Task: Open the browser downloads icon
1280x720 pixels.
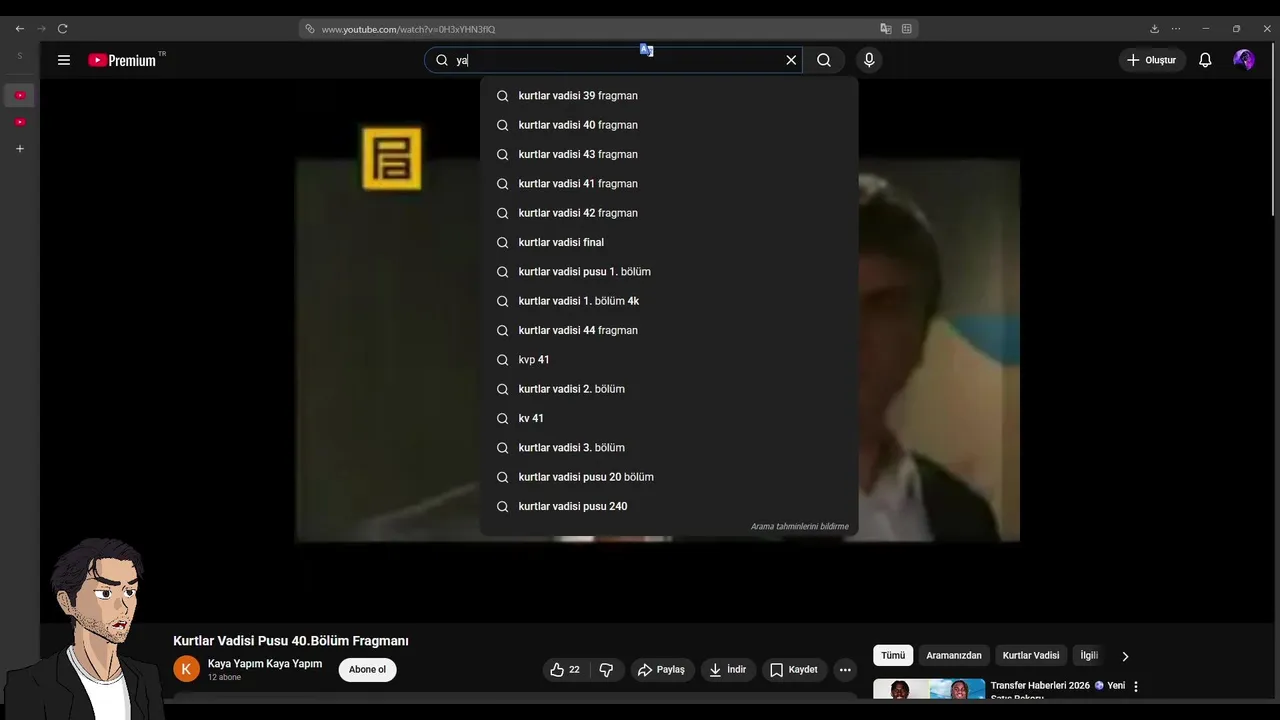Action: pyautogui.click(x=1154, y=29)
